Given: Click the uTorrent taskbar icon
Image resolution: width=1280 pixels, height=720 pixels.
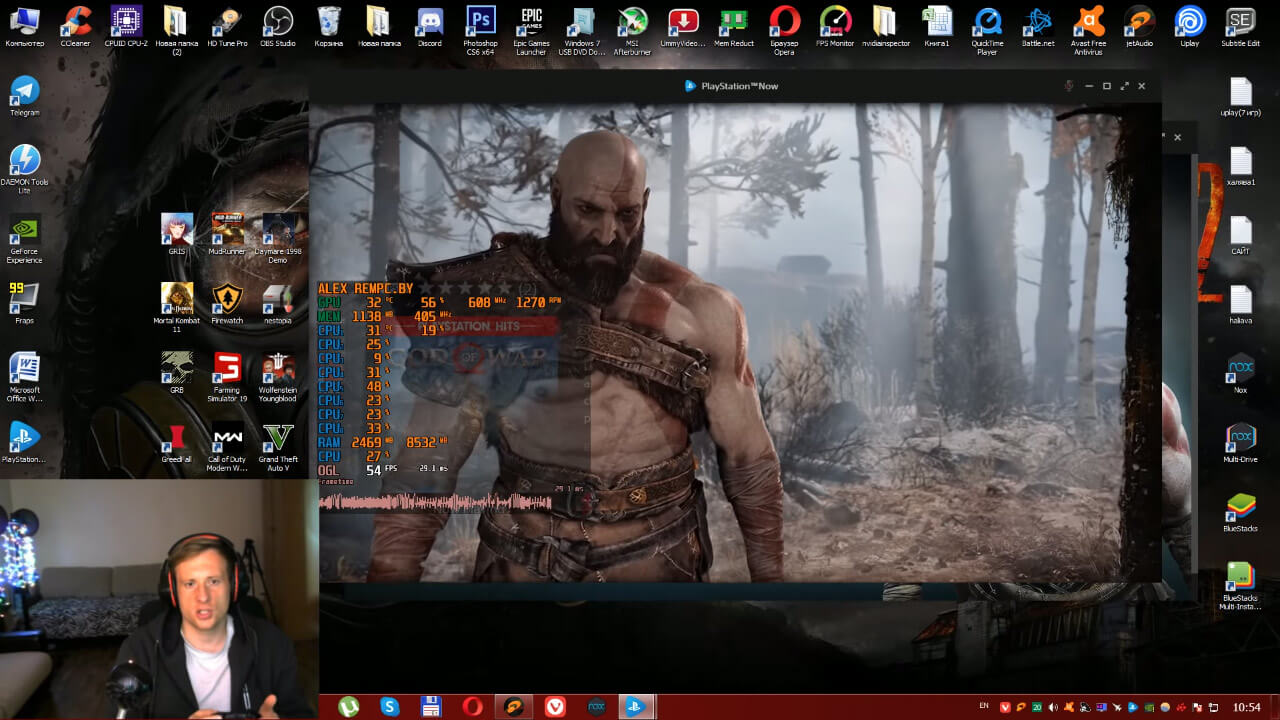Looking at the screenshot, I should [348, 707].
